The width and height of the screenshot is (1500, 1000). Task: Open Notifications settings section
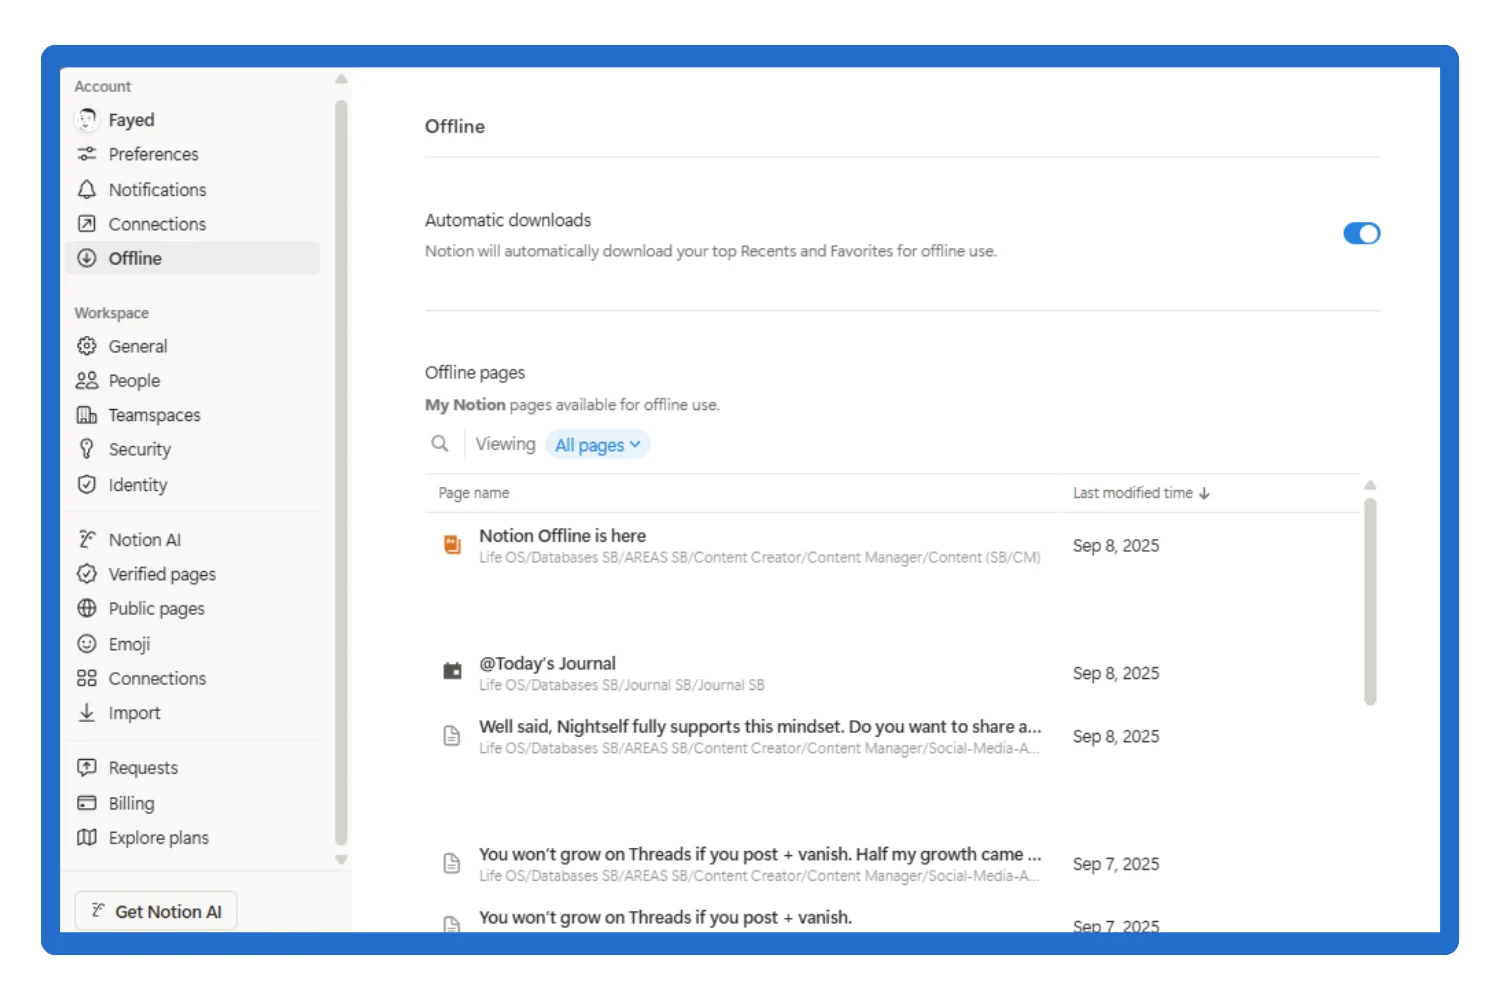[x=192, y=189]
